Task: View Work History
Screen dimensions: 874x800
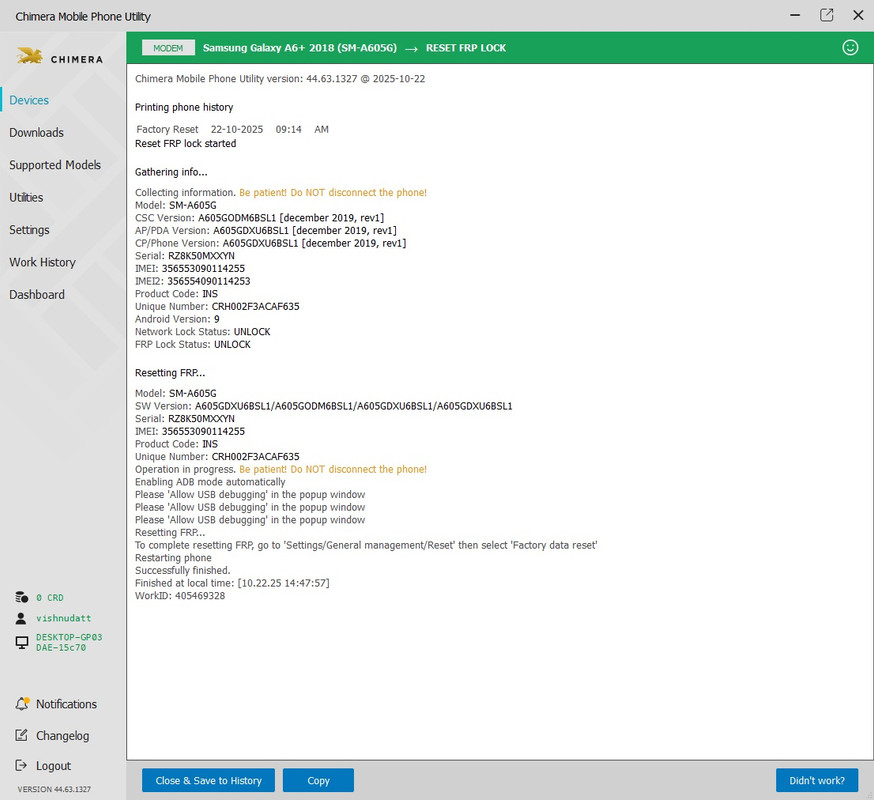Action: [x=42, y=262]
